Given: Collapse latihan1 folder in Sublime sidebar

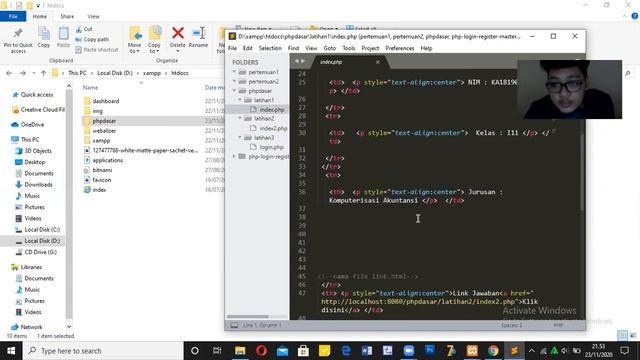Looking at the screenshot, I should pyautogui.click(x=240, y=100).
